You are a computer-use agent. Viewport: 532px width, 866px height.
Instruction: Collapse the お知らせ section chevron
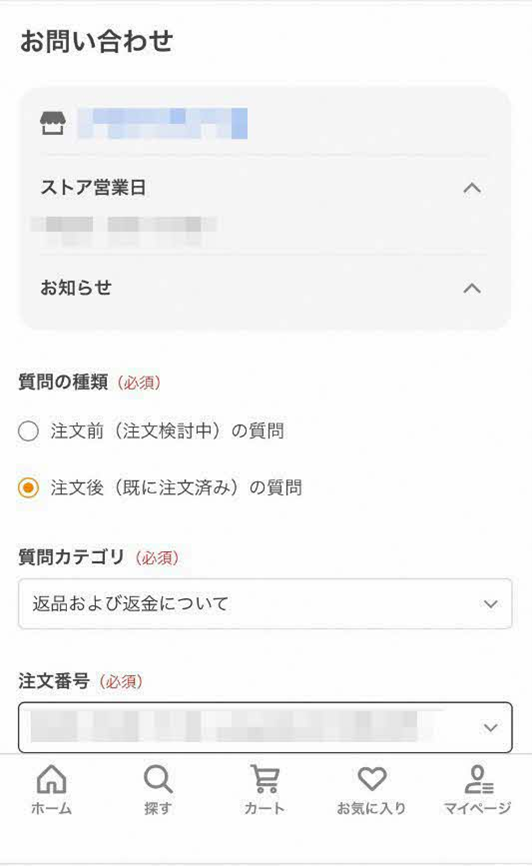(472, 288)
